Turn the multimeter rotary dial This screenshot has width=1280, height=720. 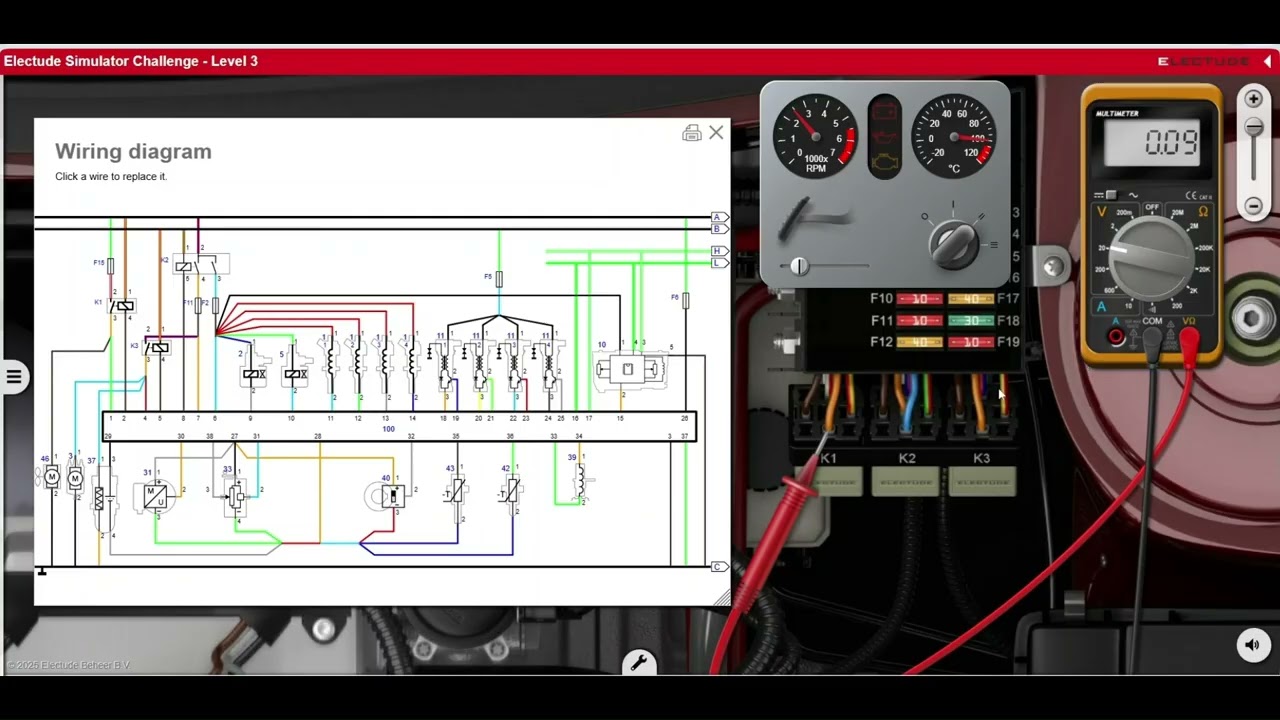[1152, 258]
